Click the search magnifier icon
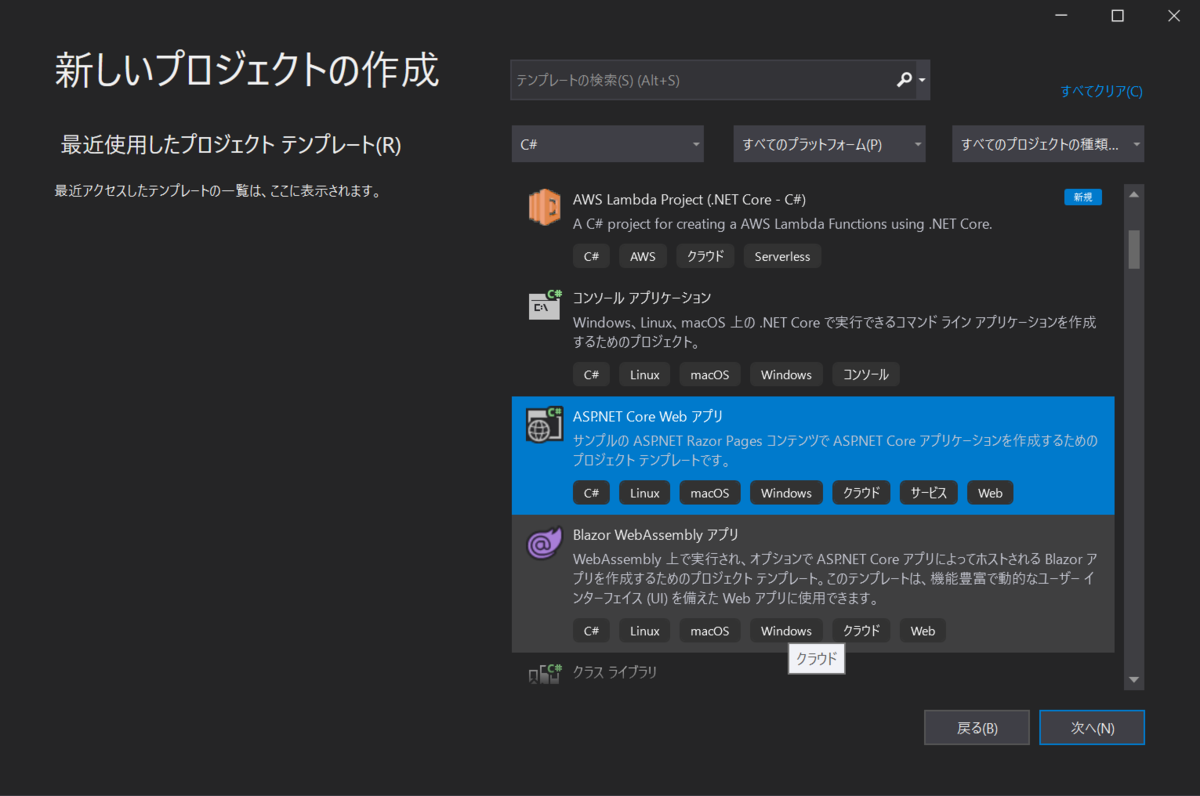Screen dimensions: 1200x796 (x=904, y=80)
